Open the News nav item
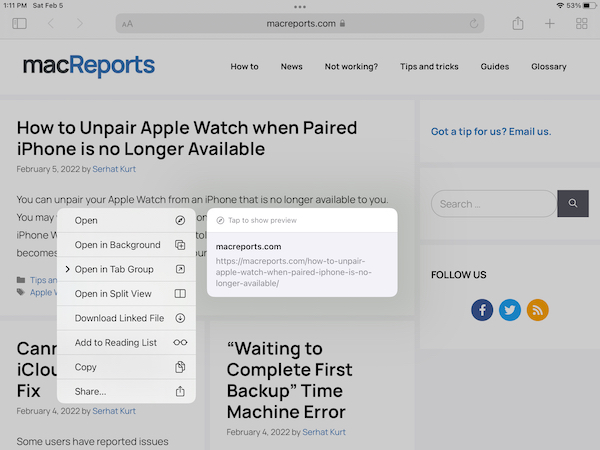Screen dimensions: 600x450 (x=292, y=67)
